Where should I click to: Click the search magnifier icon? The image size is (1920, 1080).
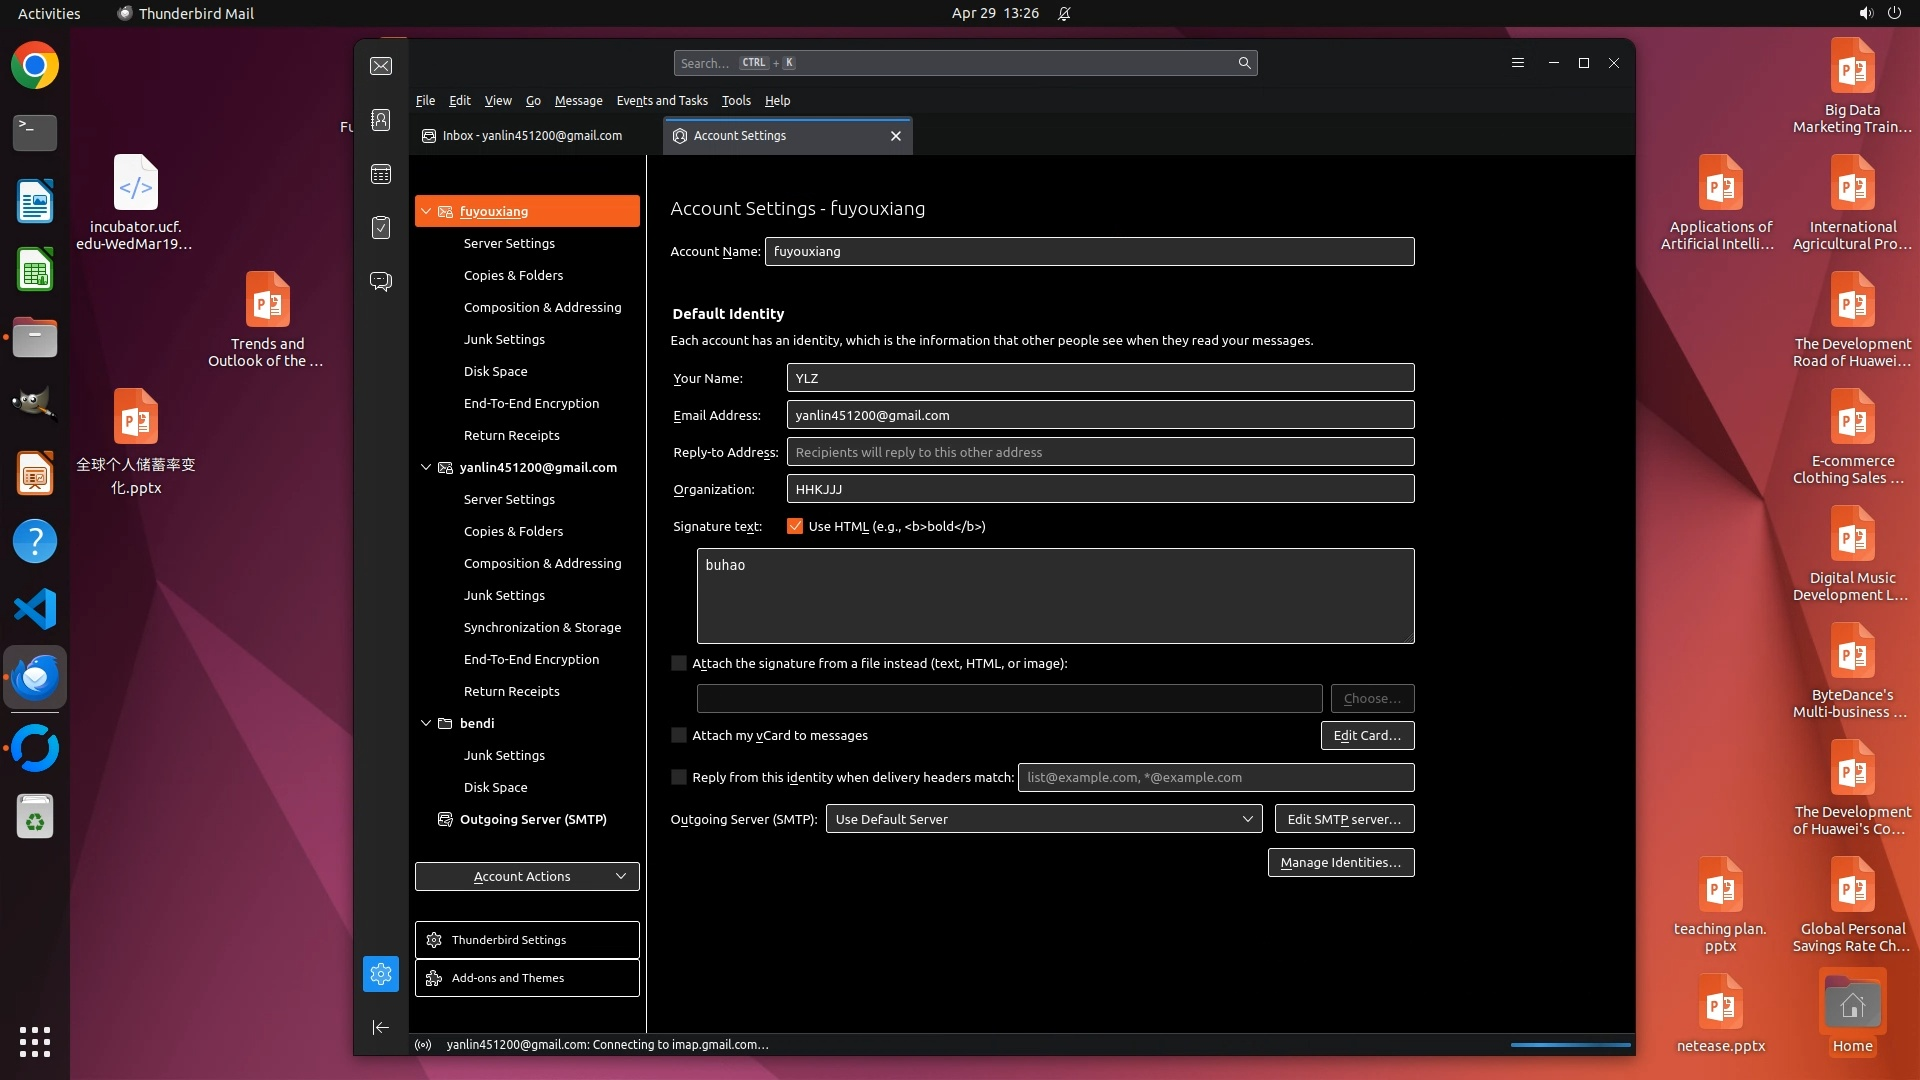pyautogui.click(x=1244, y=63)
